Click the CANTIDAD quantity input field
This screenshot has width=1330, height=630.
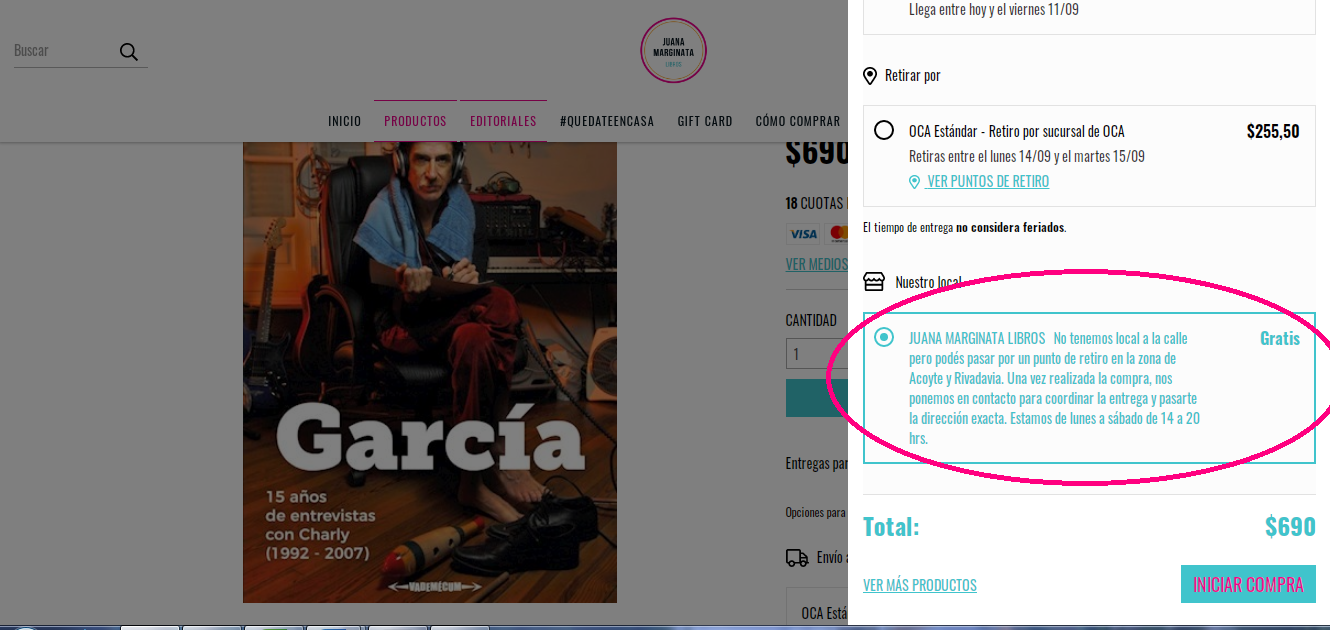(817, 353)
